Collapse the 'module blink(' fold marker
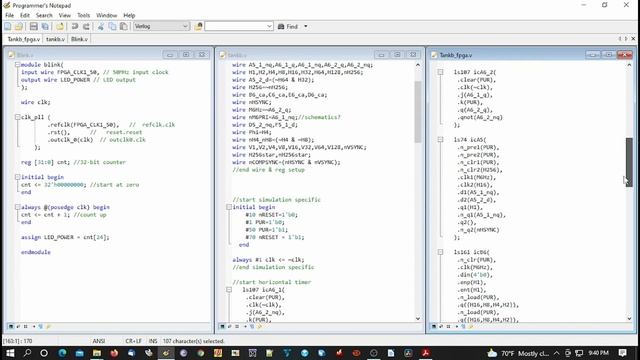 [18, 64]
